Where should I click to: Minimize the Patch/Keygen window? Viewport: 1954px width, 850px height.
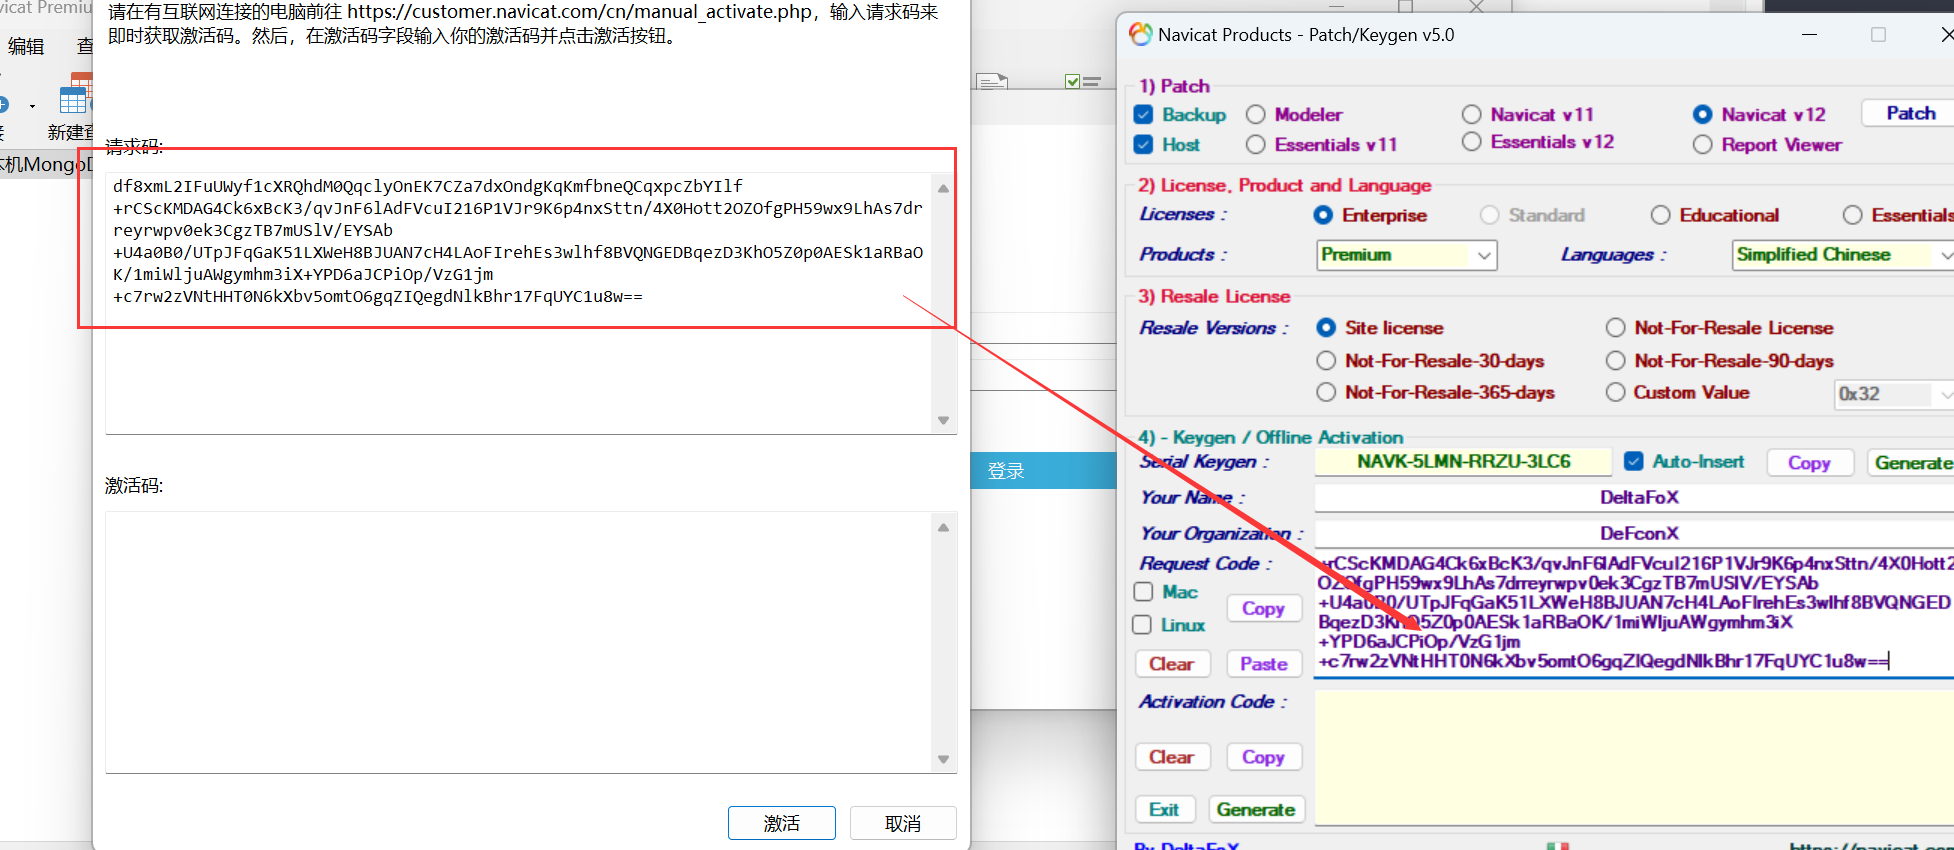pyautogui.click(x=1809, y=34)
